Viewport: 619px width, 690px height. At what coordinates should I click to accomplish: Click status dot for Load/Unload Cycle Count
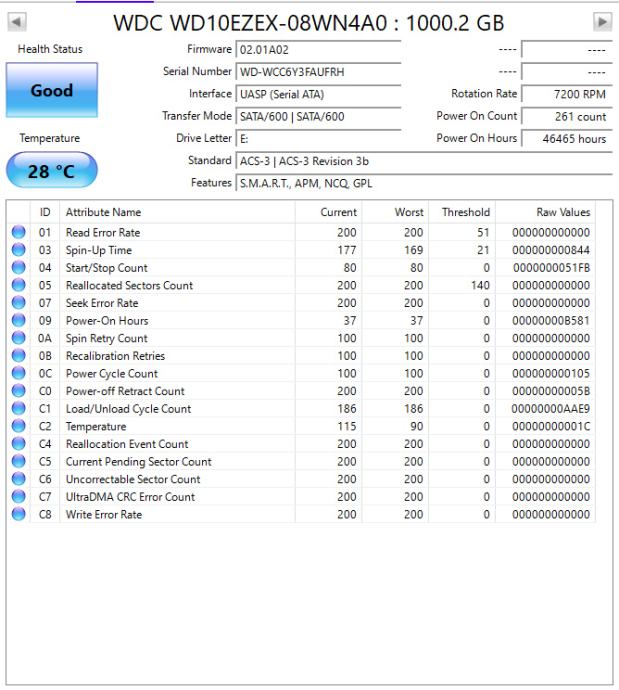pyautogui.click(x=18, y=408)
